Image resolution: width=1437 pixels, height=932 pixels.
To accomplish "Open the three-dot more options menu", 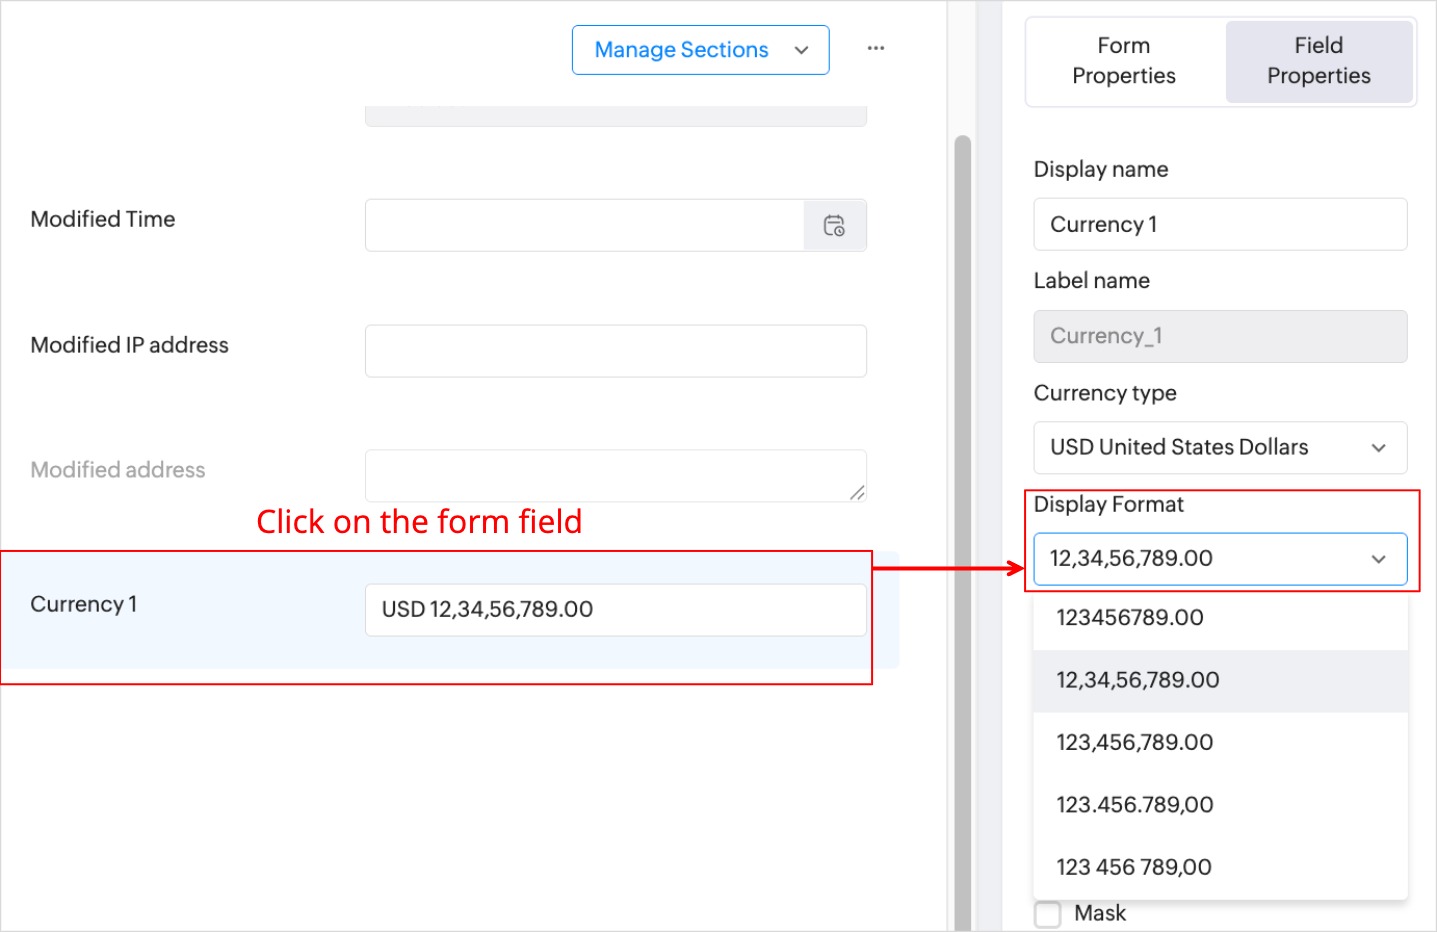I will [876, 48].
